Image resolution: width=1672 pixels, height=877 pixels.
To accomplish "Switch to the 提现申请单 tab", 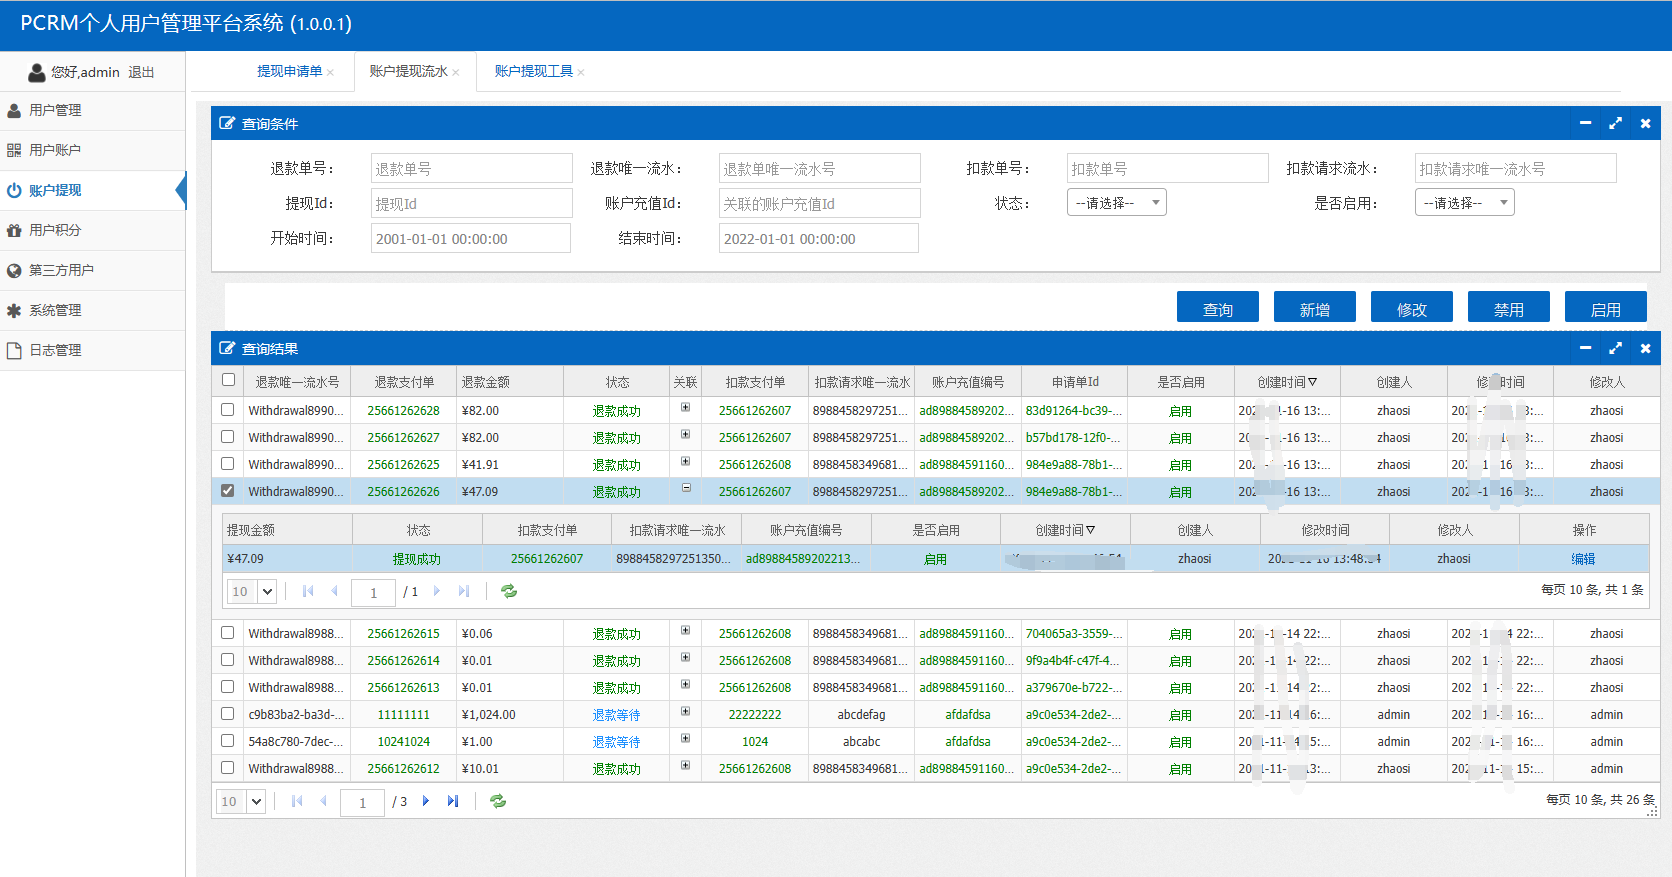I will (289, 71).
